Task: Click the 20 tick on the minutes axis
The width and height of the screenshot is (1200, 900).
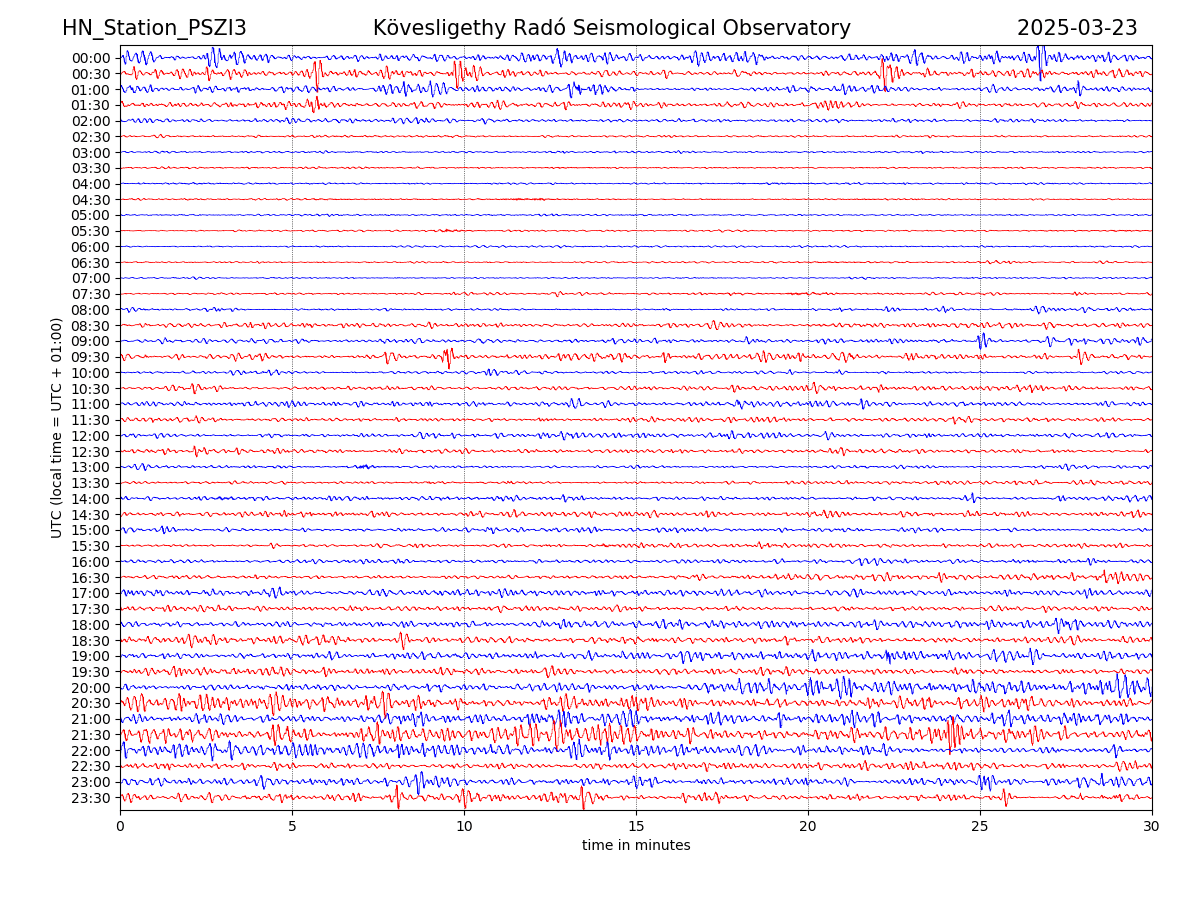Action: 808,827
